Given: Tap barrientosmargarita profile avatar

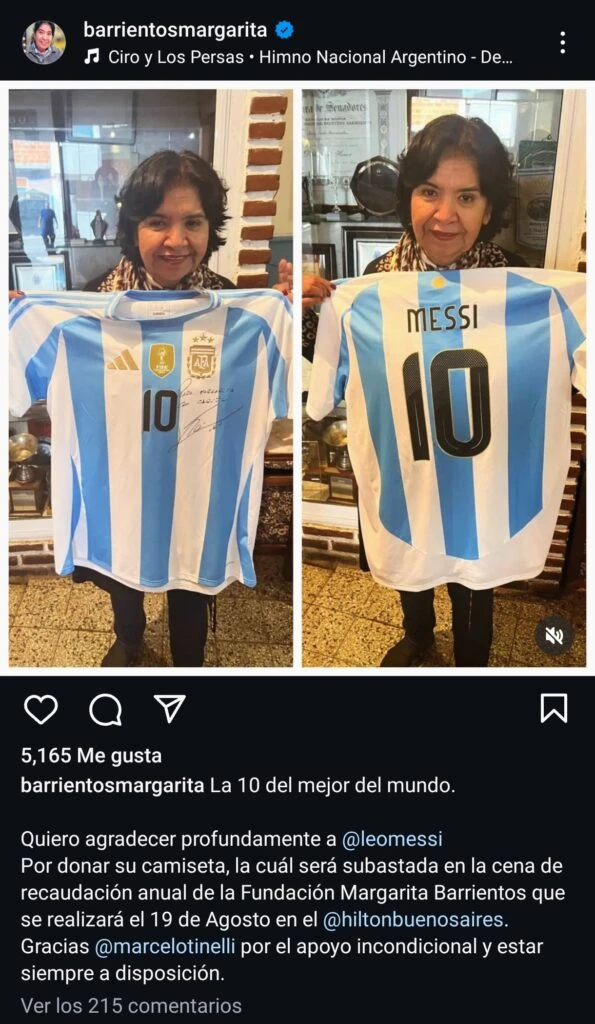Looking at the screenshot, I should click(x=44, y=42).
